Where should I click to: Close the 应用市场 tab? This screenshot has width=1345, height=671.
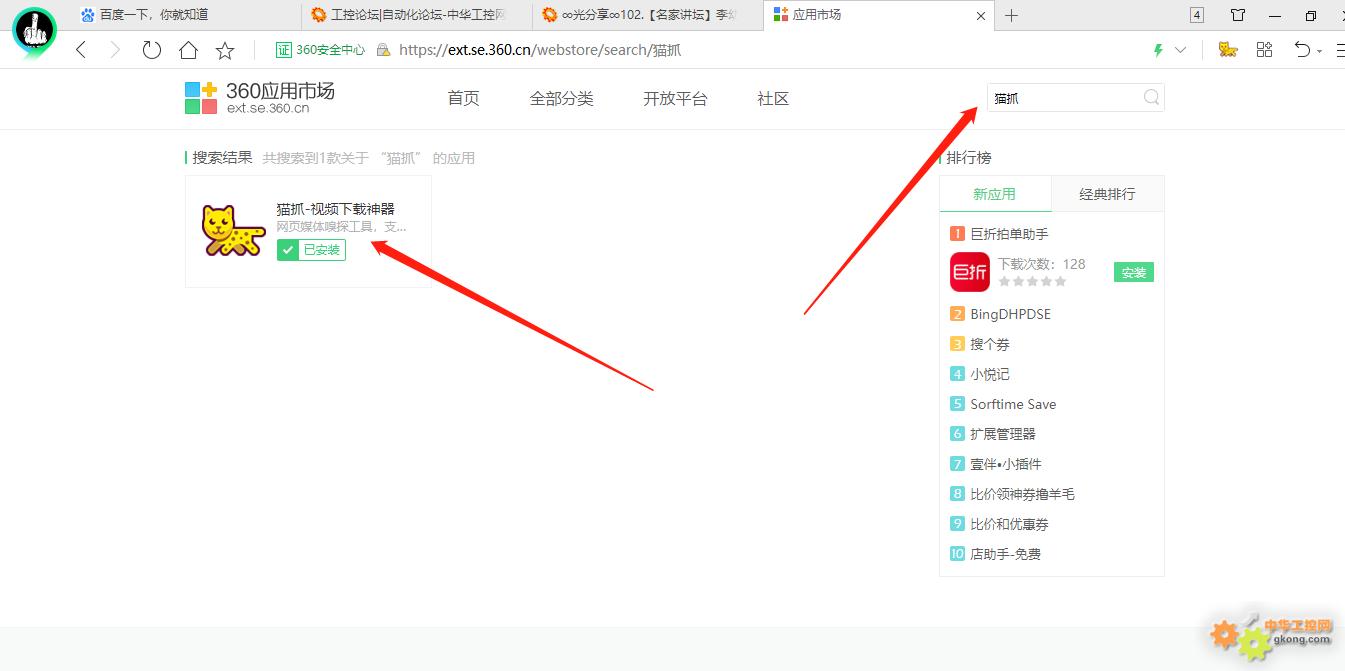[981, 15]
